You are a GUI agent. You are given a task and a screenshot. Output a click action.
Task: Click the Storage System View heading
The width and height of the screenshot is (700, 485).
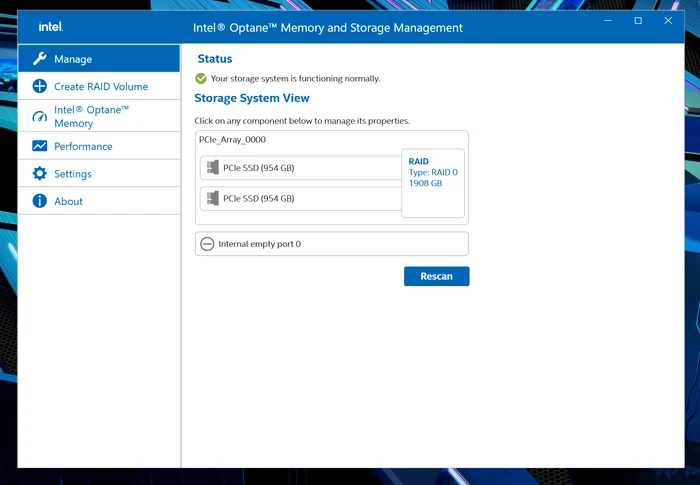252,98
